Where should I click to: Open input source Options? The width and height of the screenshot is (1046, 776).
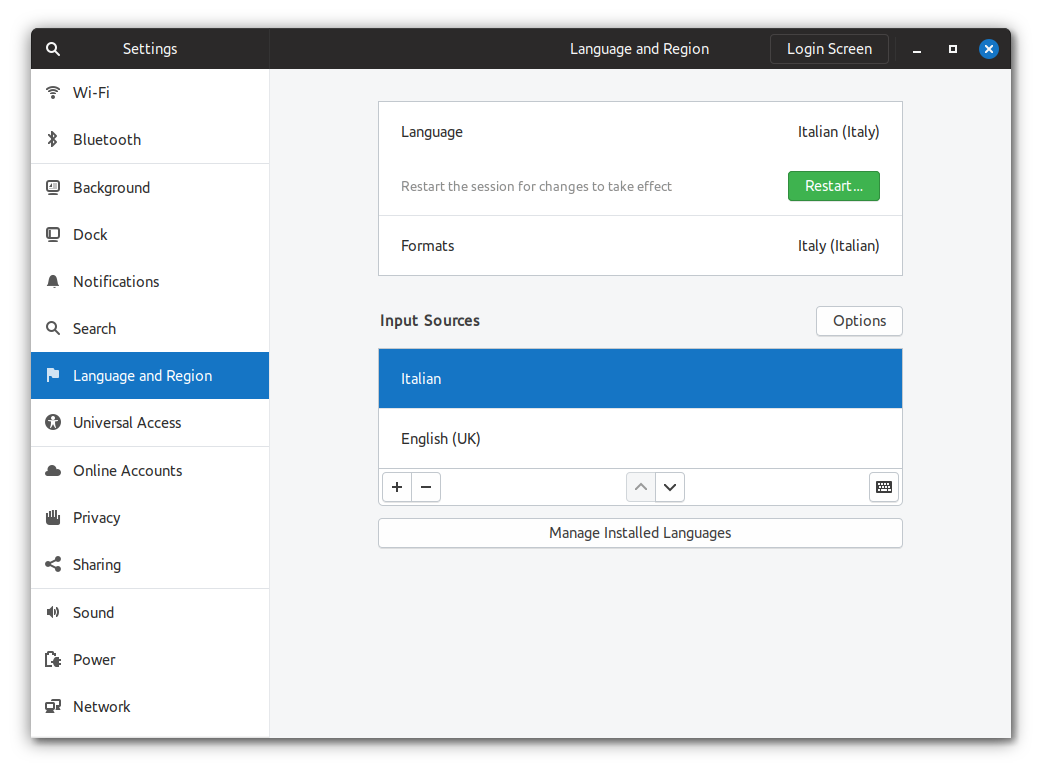pyautogui.click(x=859, y=321)
